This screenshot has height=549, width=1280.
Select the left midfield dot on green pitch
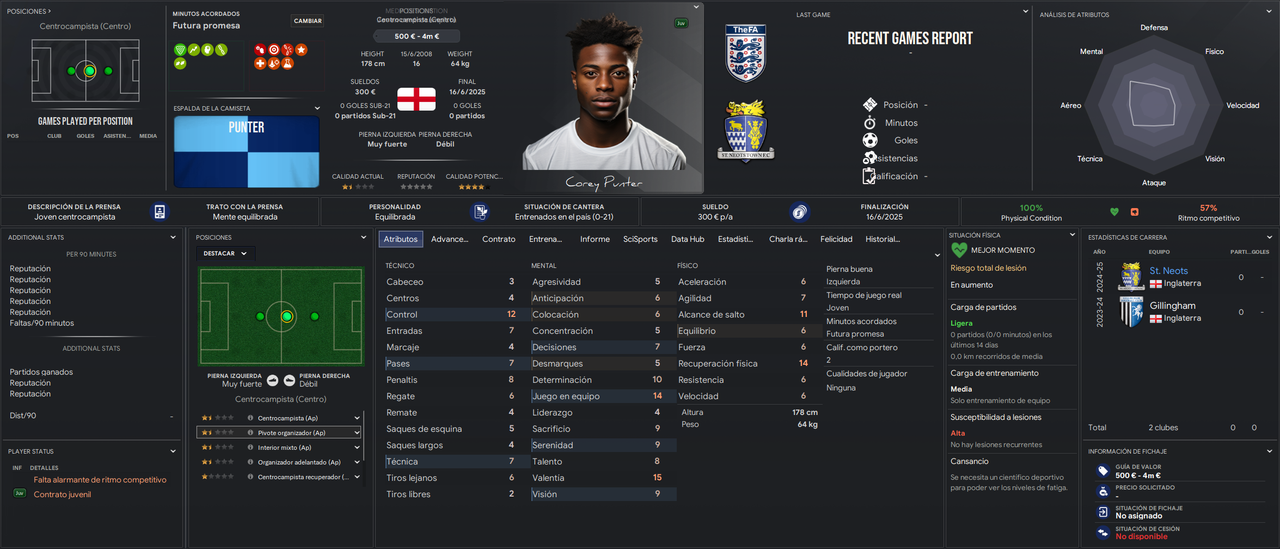[260, 316]
